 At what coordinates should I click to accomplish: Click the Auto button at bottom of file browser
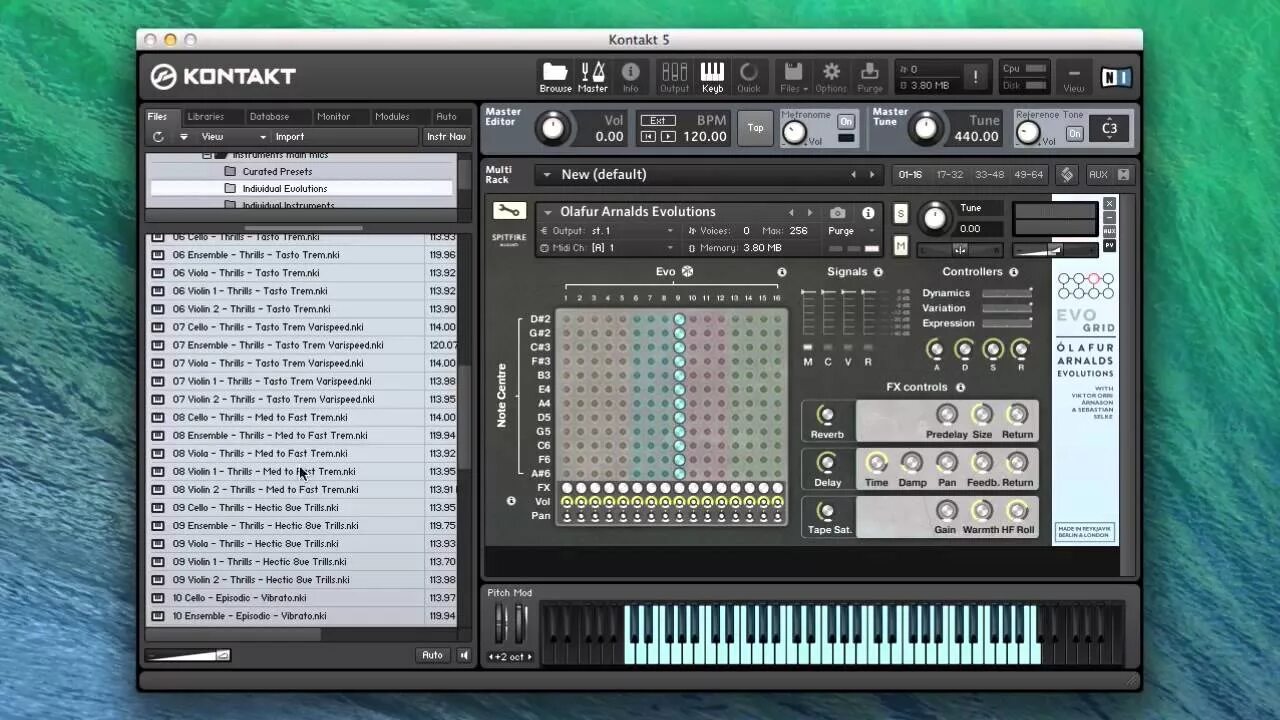click(x=432, y=655)
